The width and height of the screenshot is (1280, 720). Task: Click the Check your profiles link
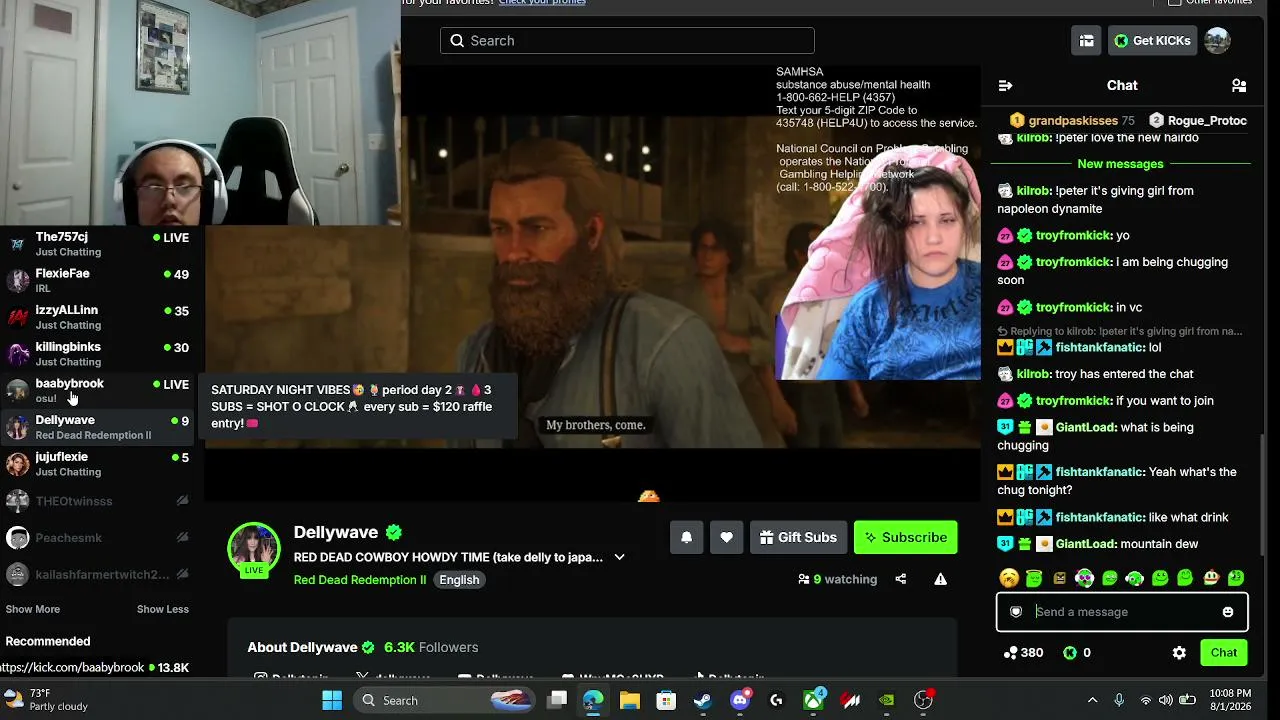542,3
